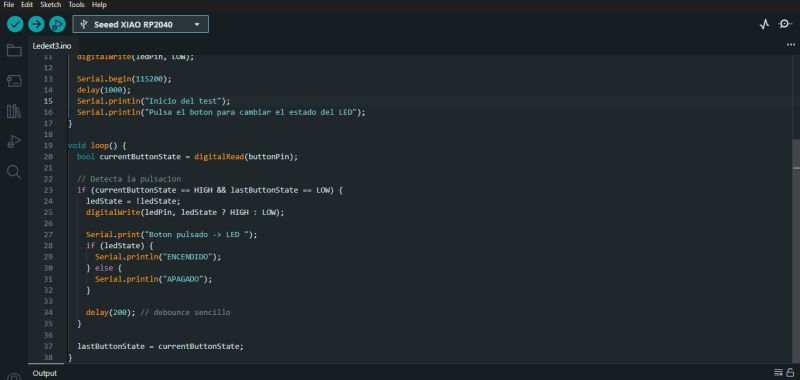Click the "Detecta la pulsacion" comment
Screen dimensions: 800x380
tap(129, 179)
